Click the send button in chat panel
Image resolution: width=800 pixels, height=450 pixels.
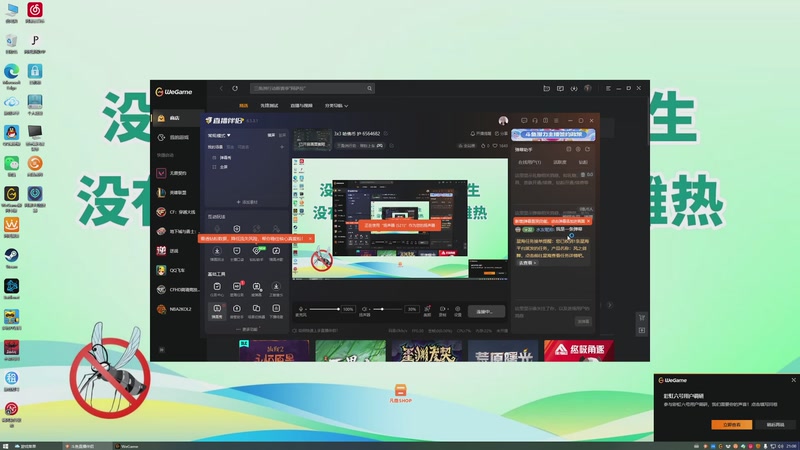click(583, 321)
